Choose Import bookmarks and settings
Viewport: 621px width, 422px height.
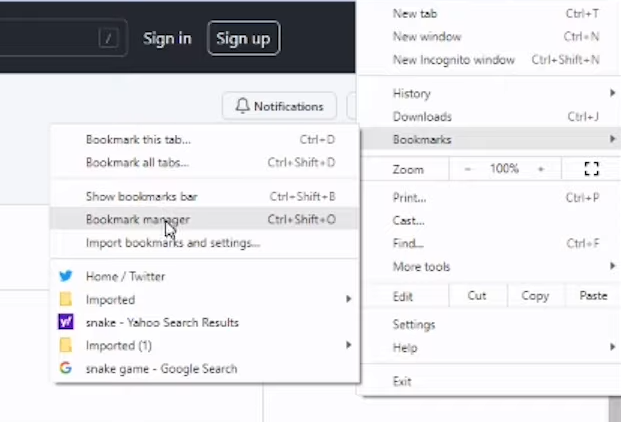click(205, 243)
